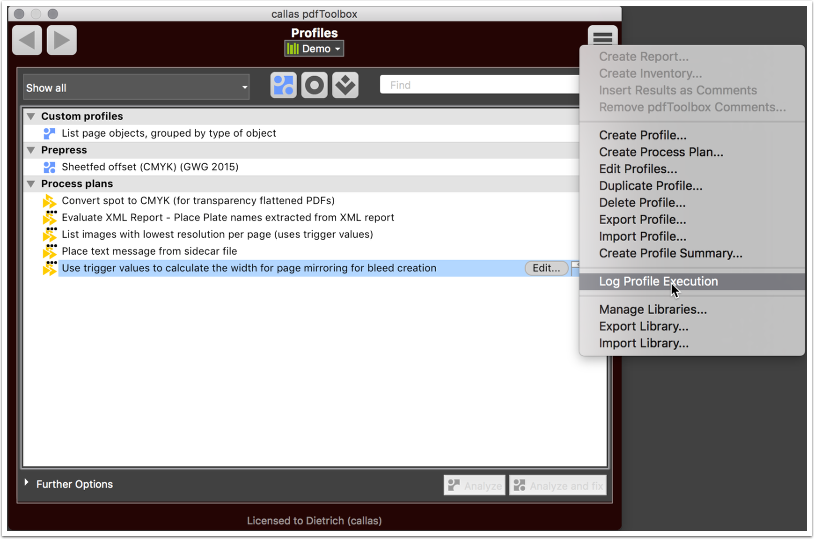Click the Analyze and fix button
Viewport: 814px width, 539px height.
558,486
